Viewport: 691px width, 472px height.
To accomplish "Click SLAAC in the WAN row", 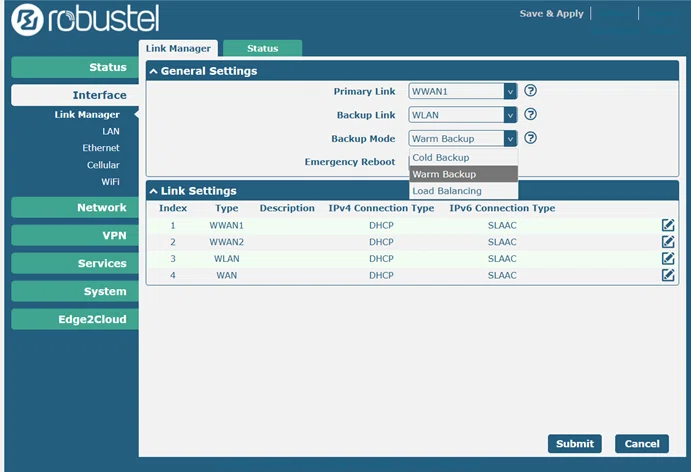I will pos(502,275).
